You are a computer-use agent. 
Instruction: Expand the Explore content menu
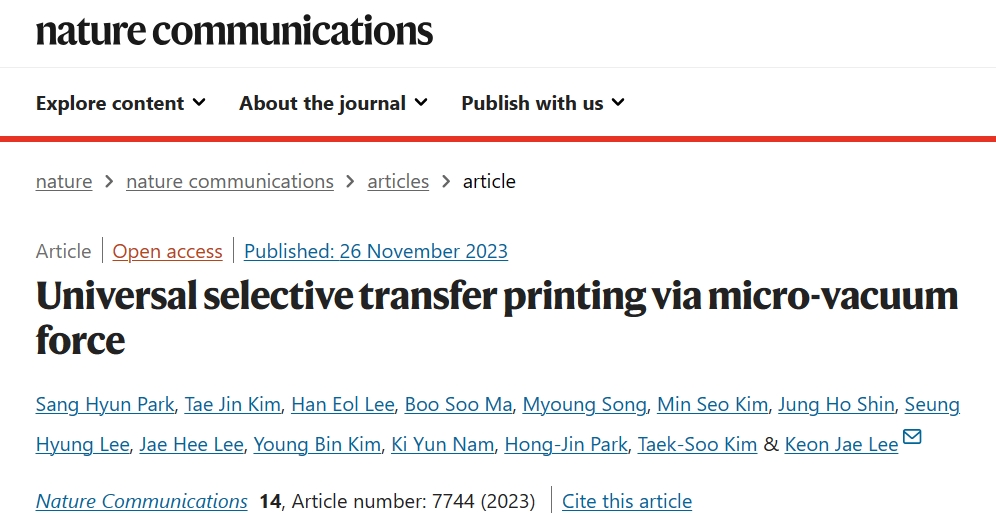pos(121,103)
